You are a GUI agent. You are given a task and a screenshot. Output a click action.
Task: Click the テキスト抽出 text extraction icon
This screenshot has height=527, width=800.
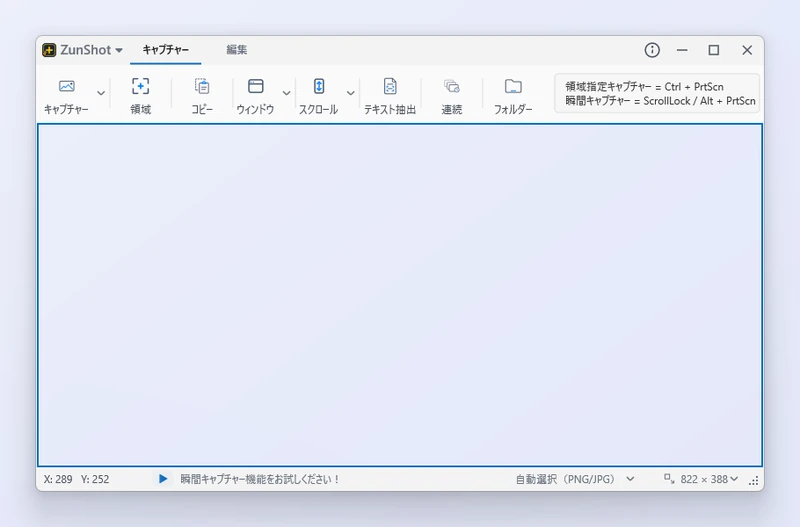pos(390,86)
